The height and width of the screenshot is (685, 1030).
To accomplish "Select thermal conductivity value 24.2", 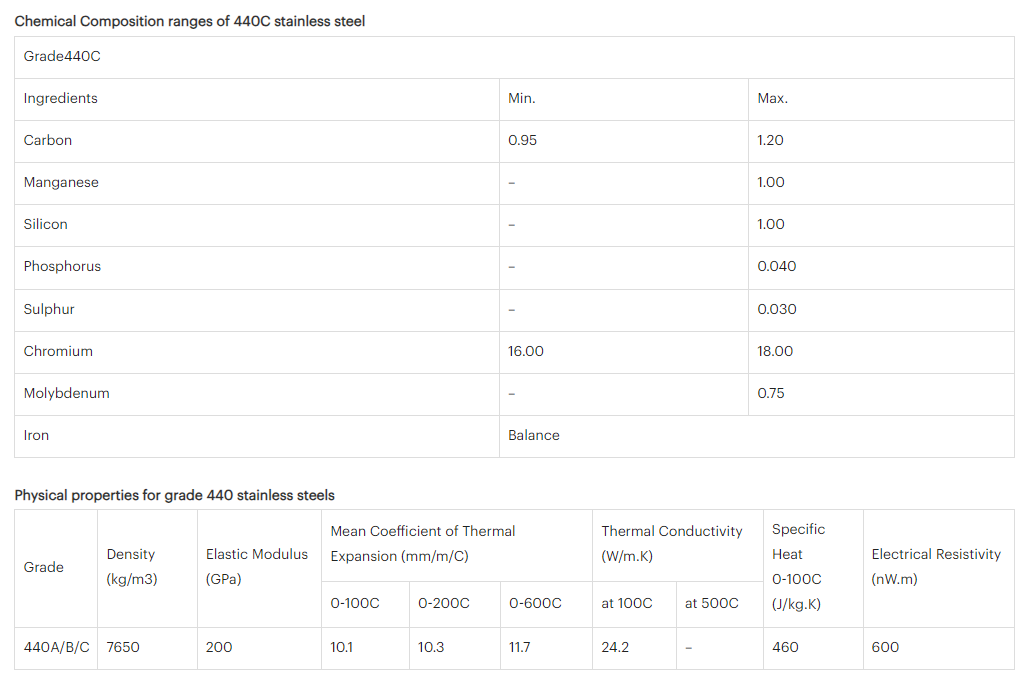I will coord(615,648).
